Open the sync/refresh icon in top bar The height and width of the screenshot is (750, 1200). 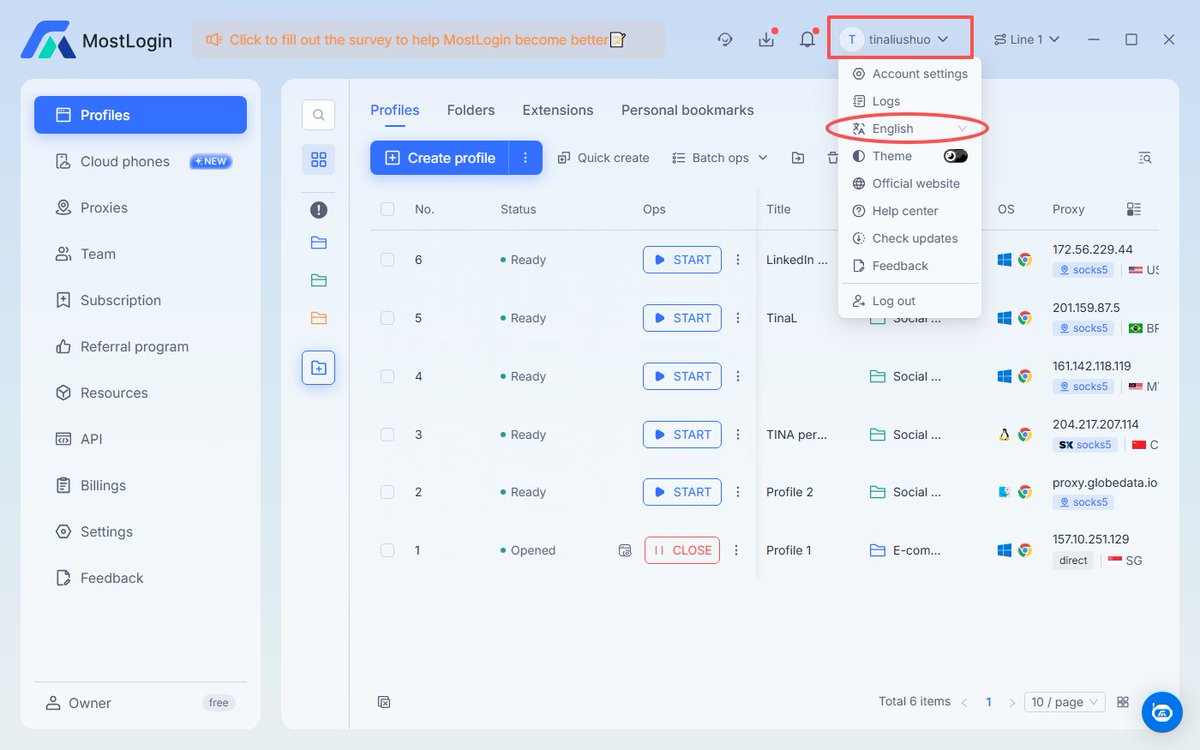point(725,39)
